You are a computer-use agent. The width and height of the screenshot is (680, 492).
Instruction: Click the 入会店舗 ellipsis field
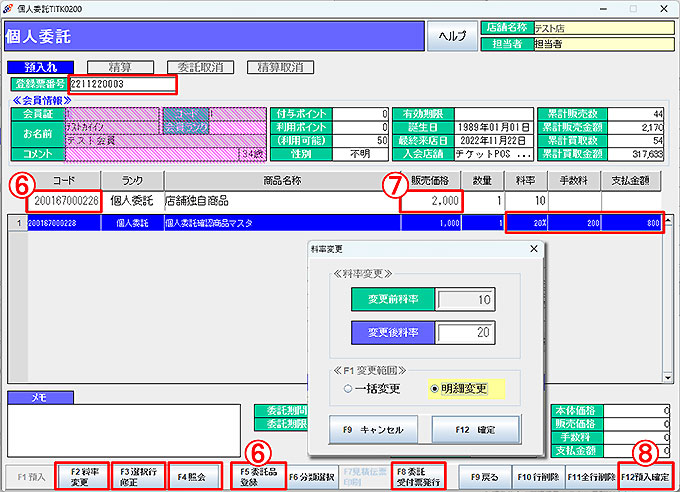click(494, 154)
